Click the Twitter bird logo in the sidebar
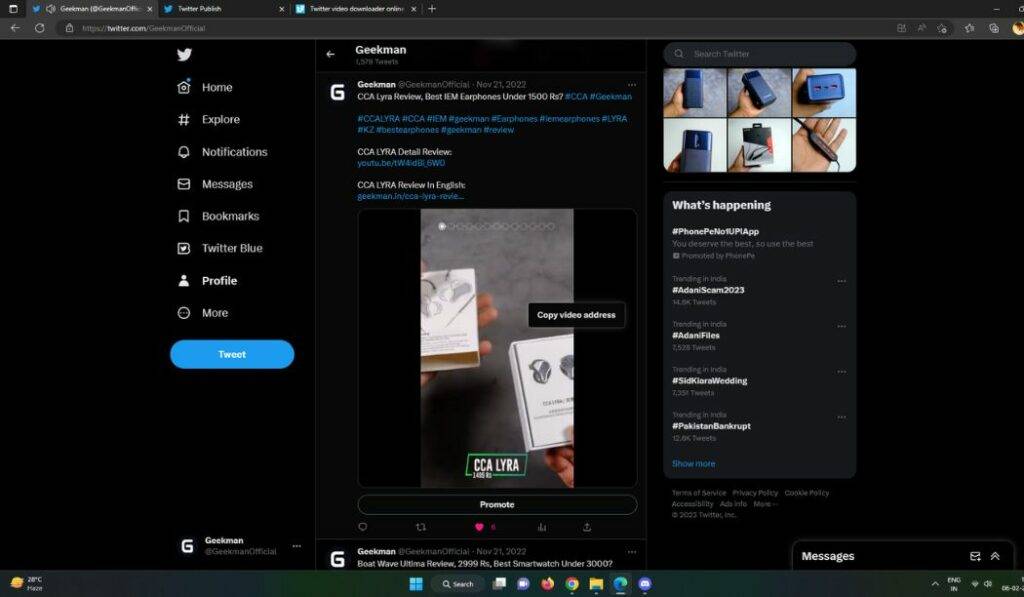The image size is (1024, 597). click(x=184, y=55)
